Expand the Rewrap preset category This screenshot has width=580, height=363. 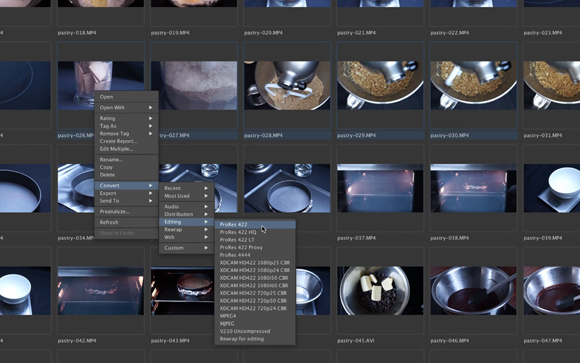(x=186, y=229)
